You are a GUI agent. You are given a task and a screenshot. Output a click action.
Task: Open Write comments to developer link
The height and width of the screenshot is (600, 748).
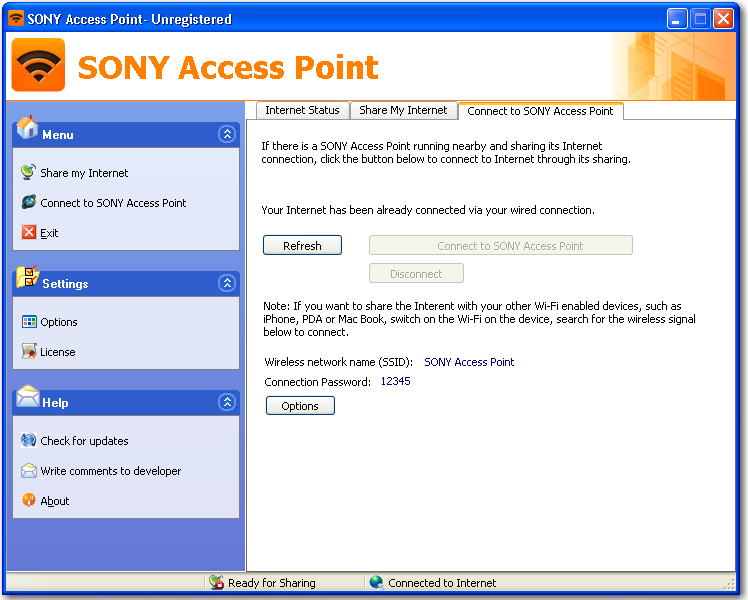tap(111, 471)
